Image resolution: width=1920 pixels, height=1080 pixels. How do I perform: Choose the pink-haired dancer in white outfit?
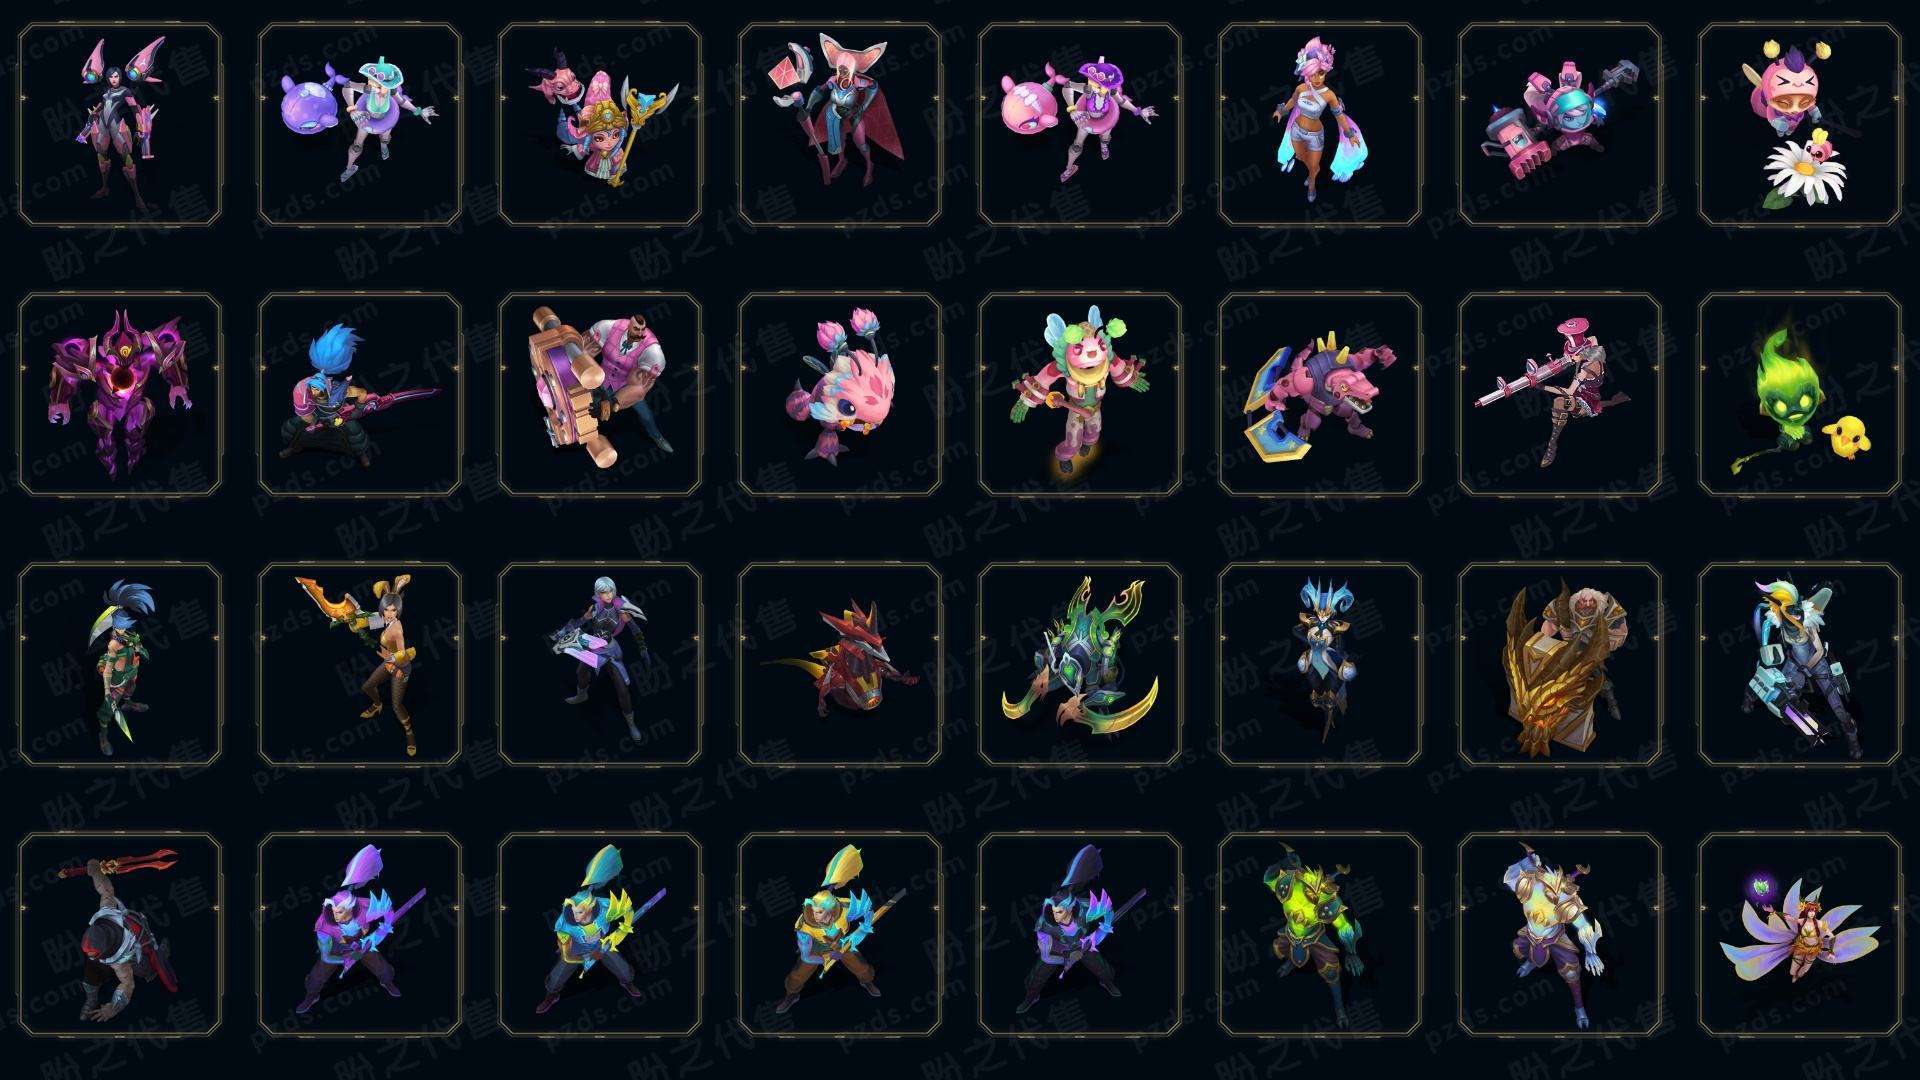(x=1320, y=125)
